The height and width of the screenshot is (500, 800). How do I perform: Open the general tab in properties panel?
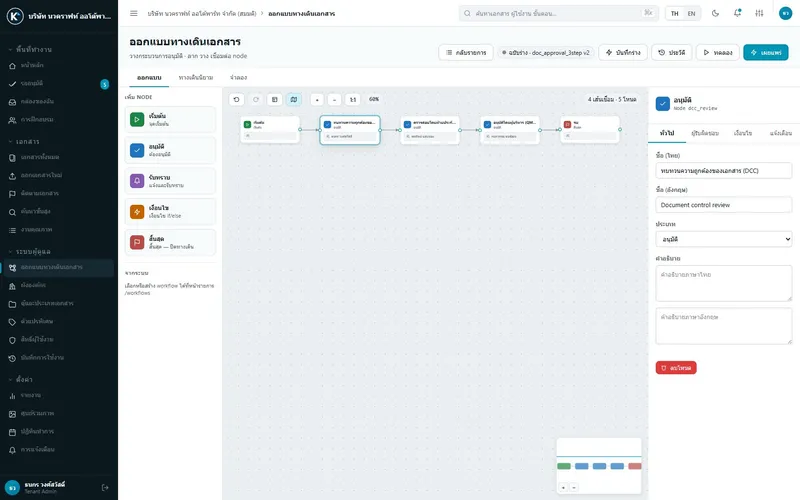667,133
